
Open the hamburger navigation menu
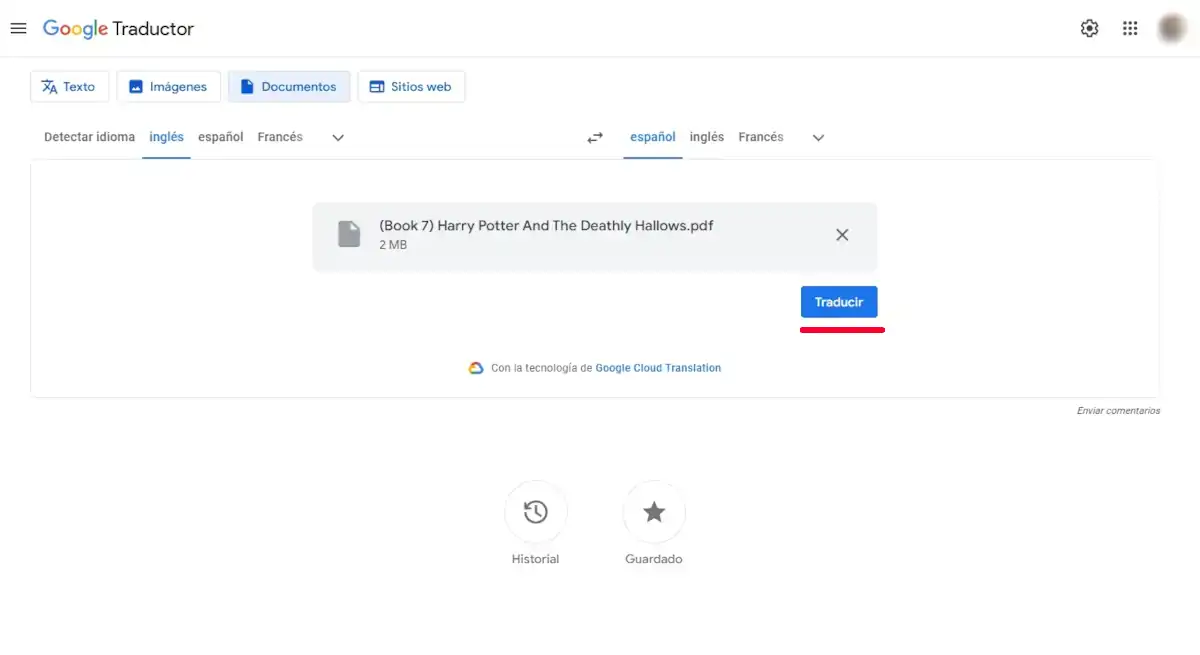[x=18, y=28]
